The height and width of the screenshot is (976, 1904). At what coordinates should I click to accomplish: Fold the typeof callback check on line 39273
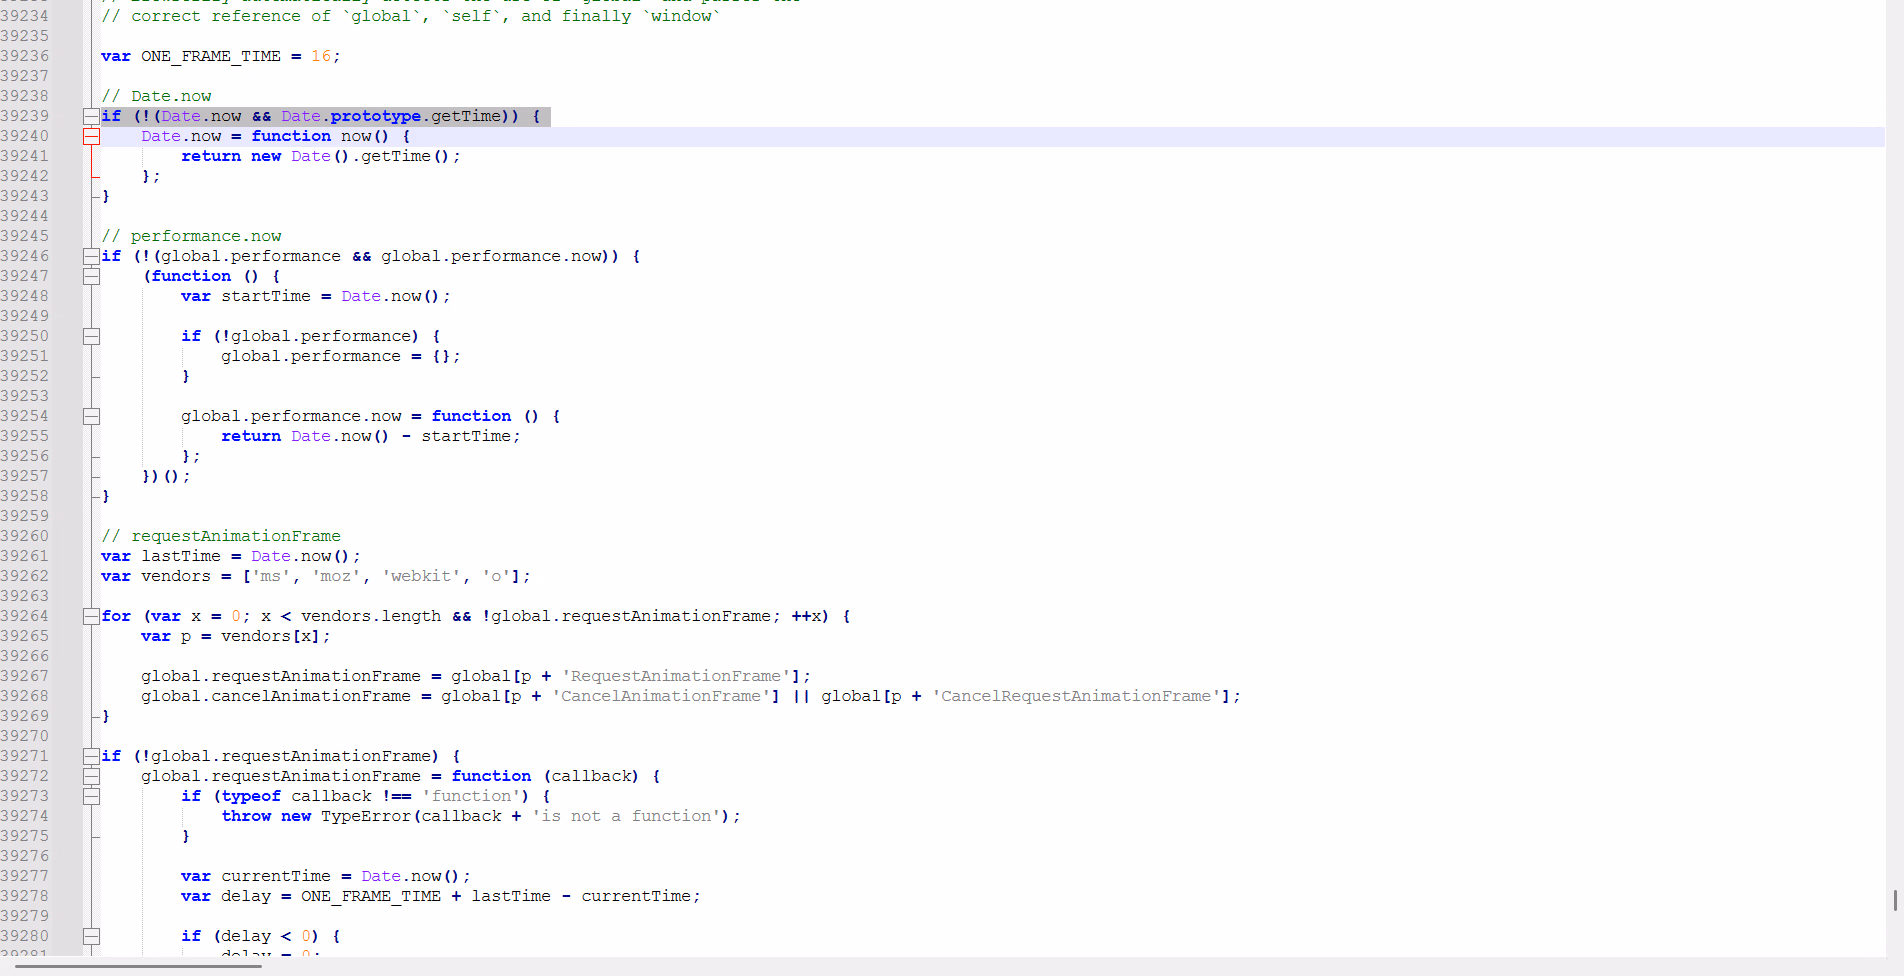91,796
